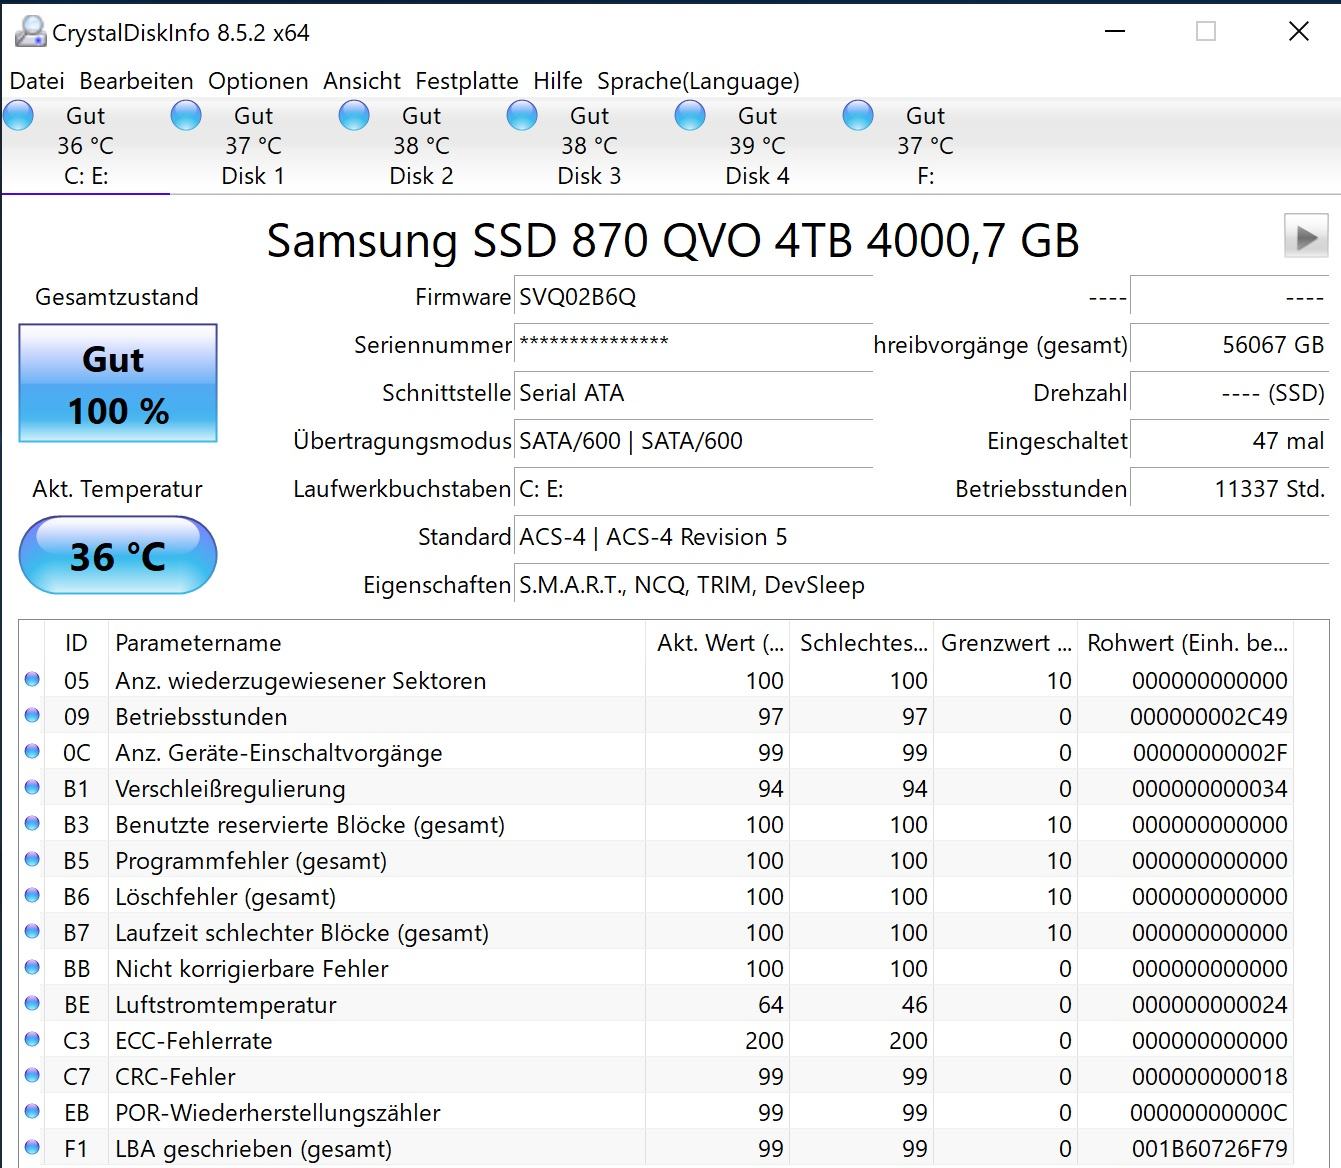The image size is (1341, 1168).
Task: Click the Samsung SSD 870 QVO title
Action: pyautogui.click(x=673, y=240)
